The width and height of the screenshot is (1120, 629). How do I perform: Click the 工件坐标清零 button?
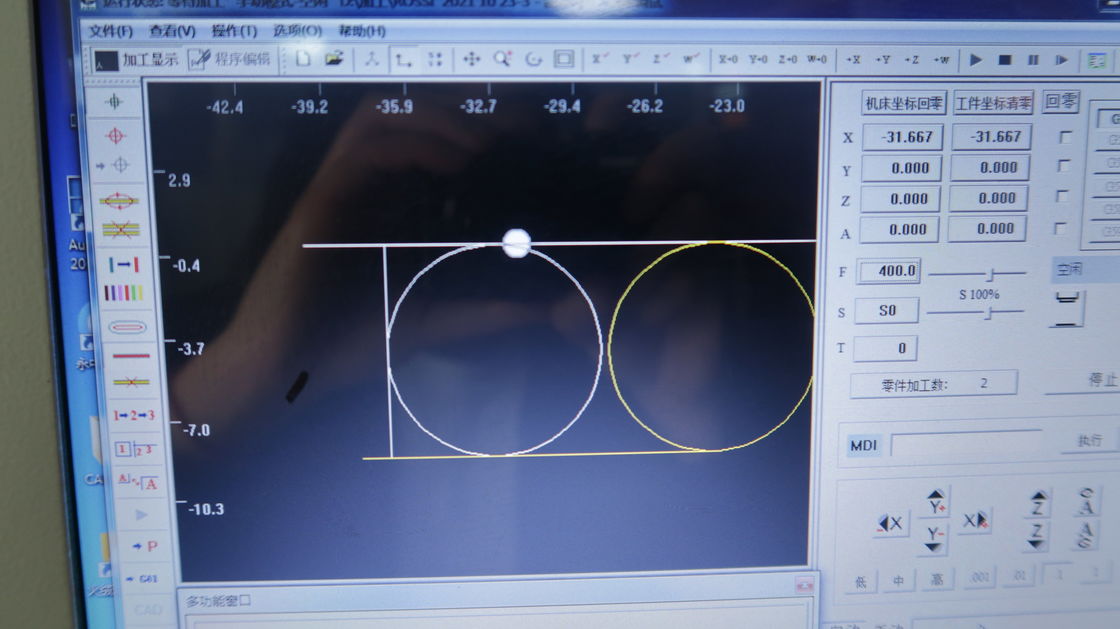click(993, 103)
